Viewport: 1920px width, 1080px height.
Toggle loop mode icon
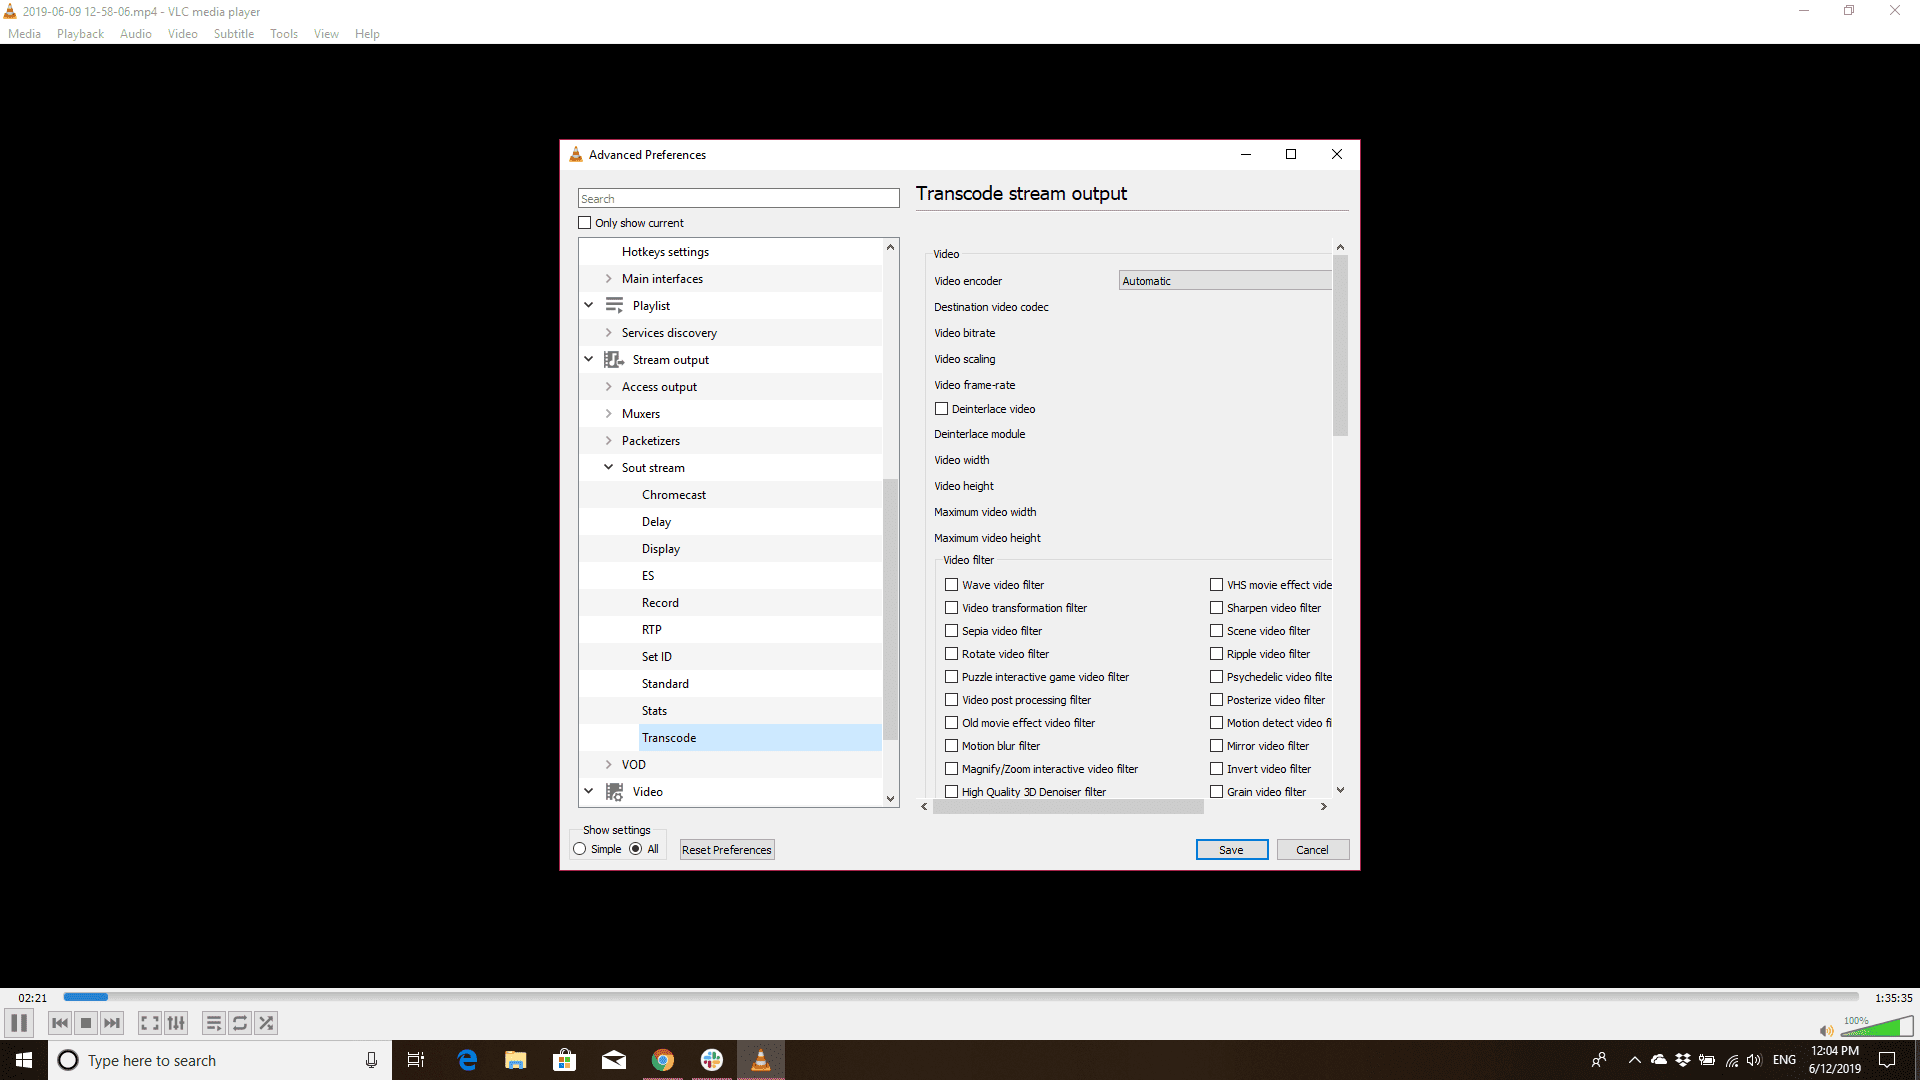[240, 1023]
